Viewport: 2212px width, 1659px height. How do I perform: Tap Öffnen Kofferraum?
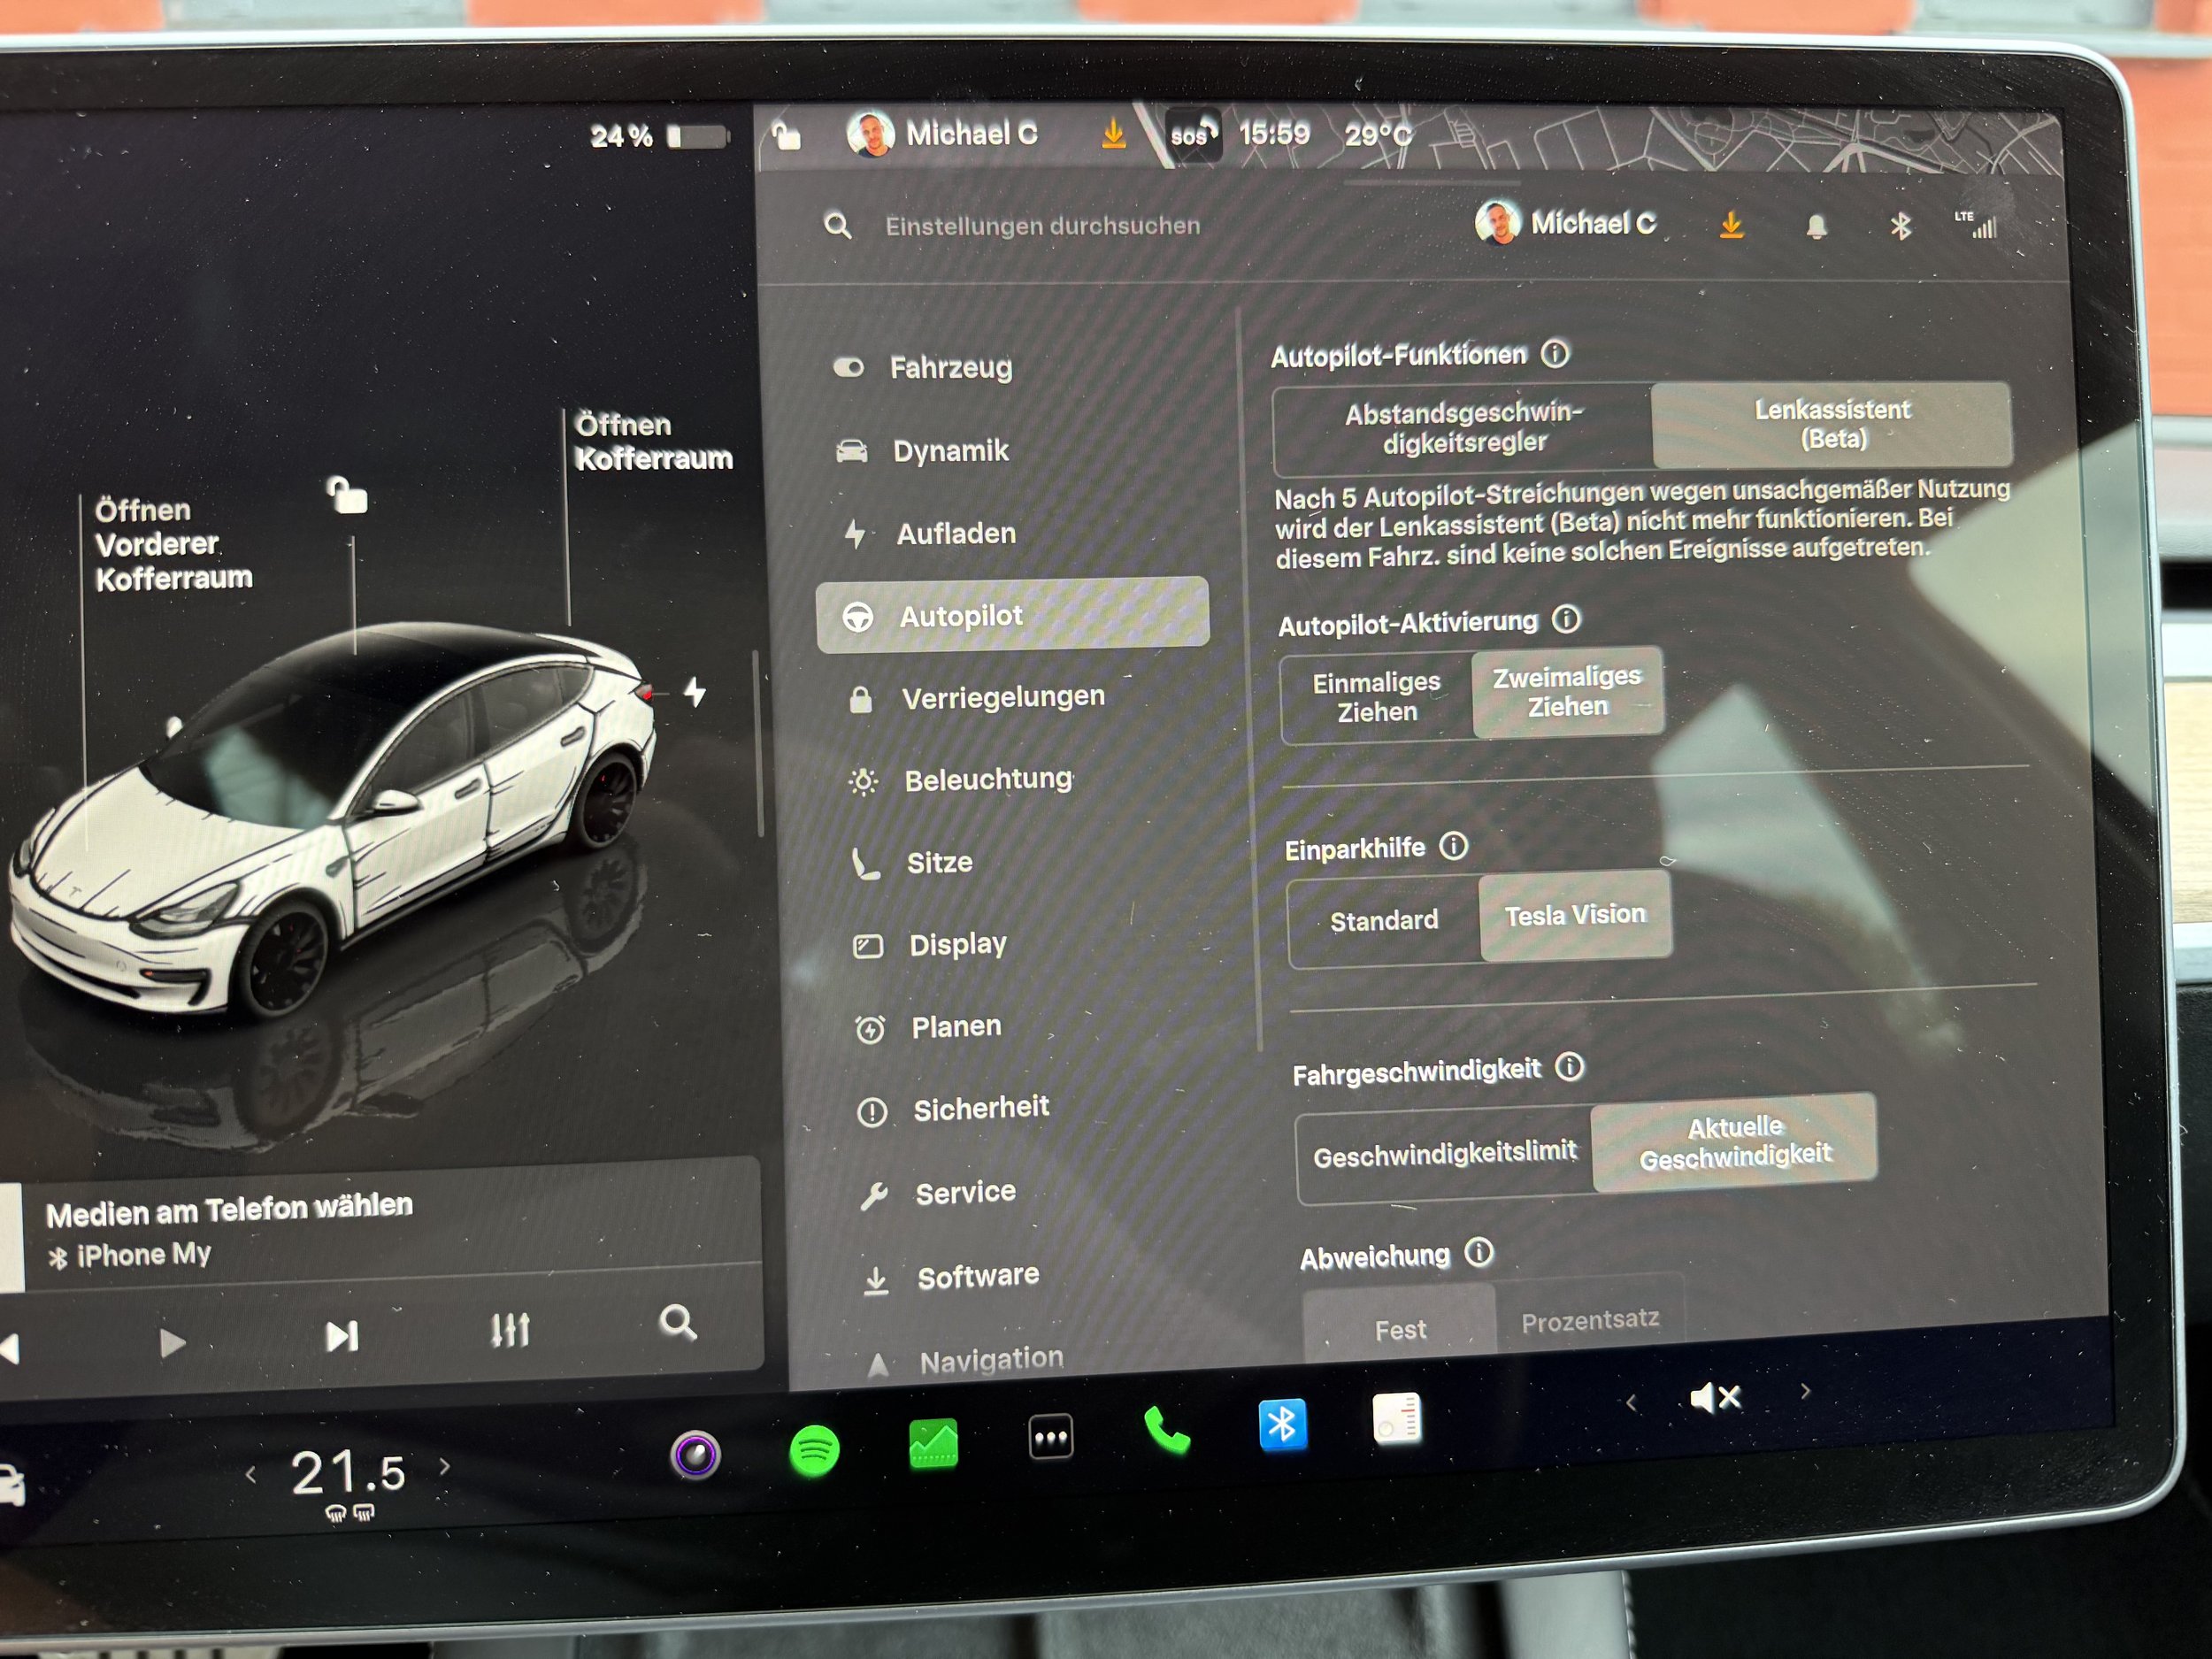[653, 441]
